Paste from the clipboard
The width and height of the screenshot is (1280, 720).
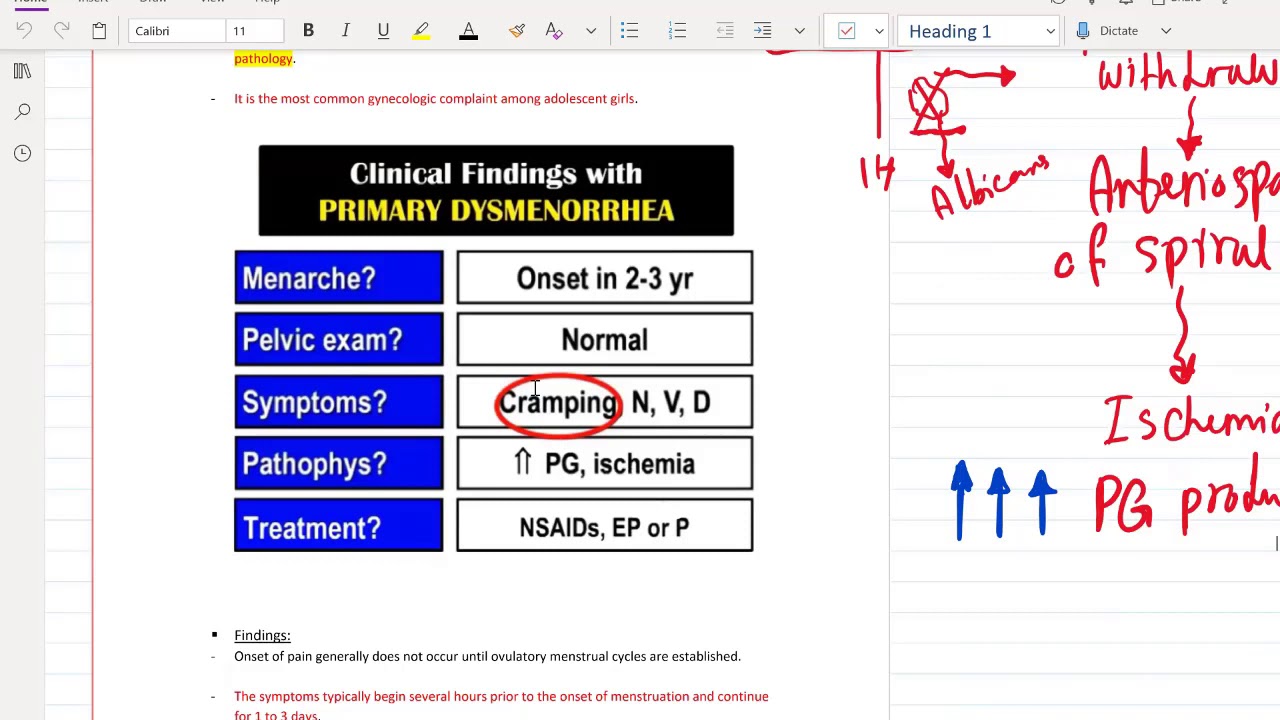pos(99,31)
